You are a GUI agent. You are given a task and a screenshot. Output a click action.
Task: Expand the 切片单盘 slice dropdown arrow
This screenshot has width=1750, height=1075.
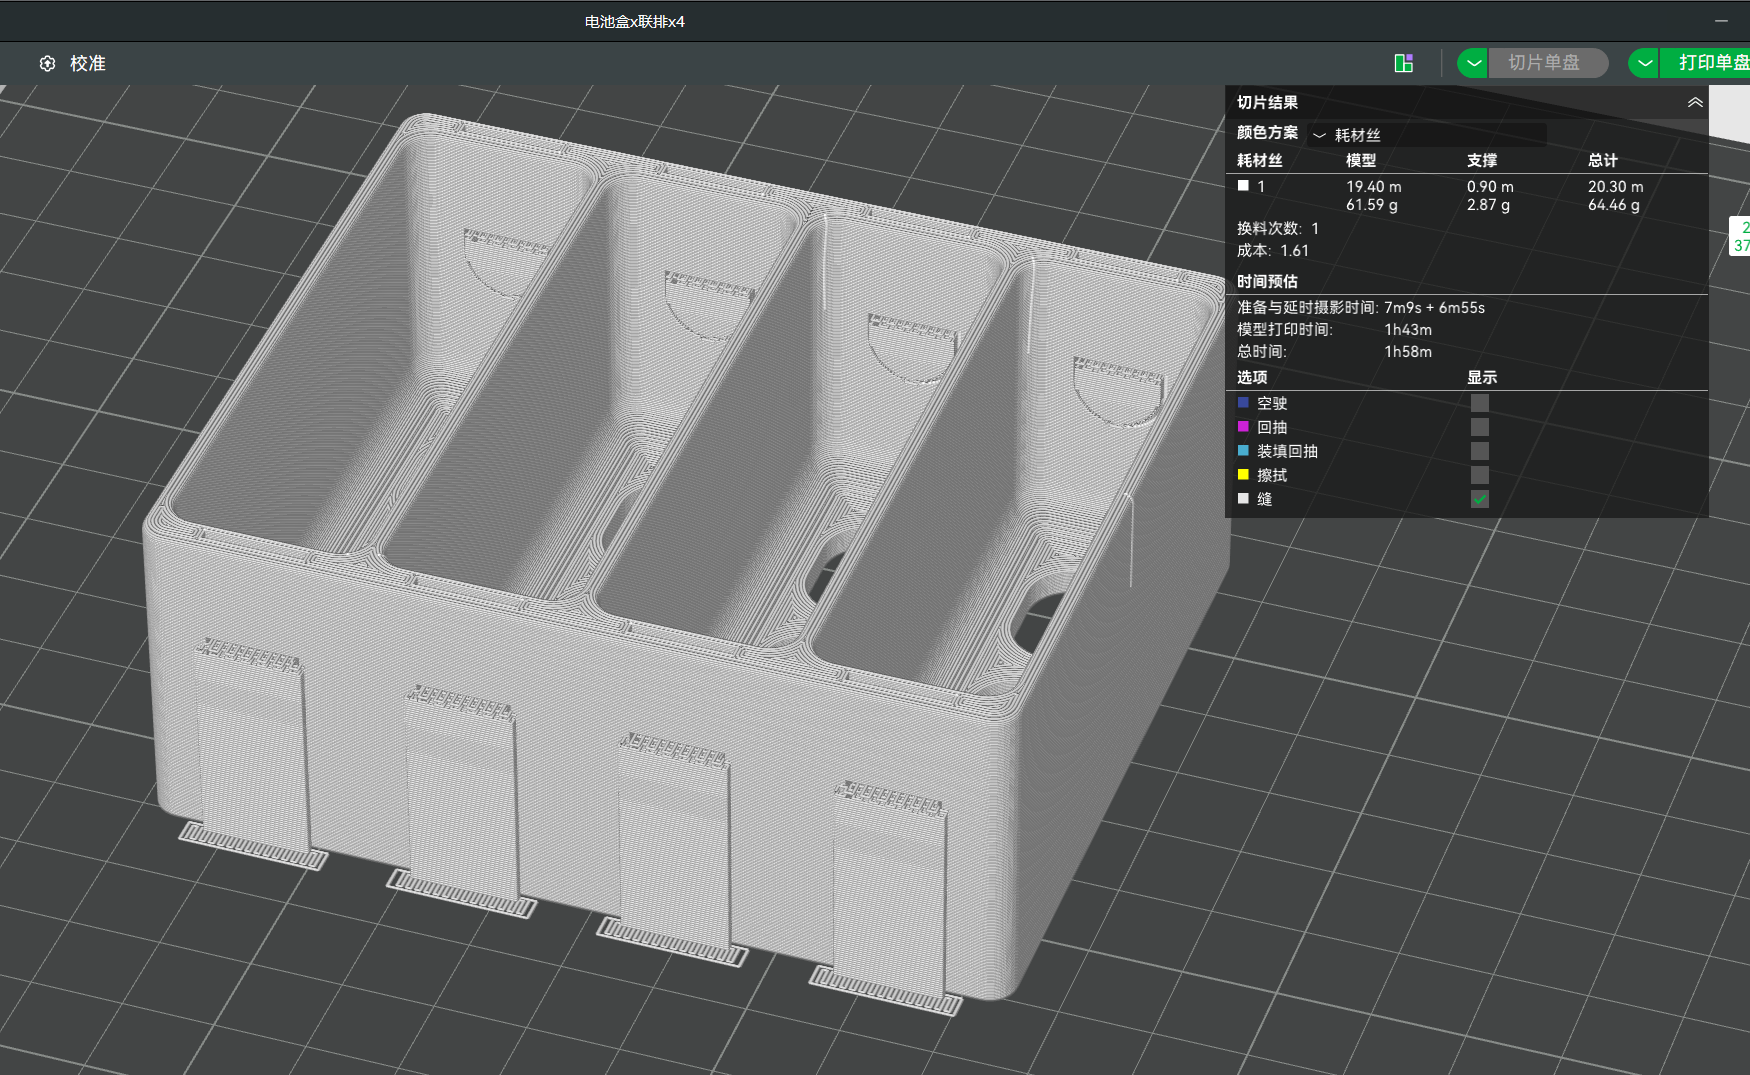[1472, 63]
